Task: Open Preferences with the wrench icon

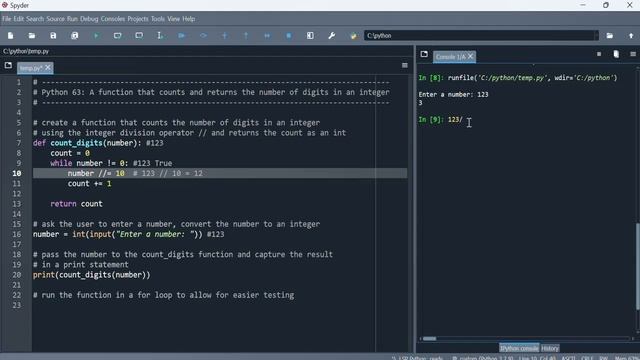Action: click(x=332, y=36)
